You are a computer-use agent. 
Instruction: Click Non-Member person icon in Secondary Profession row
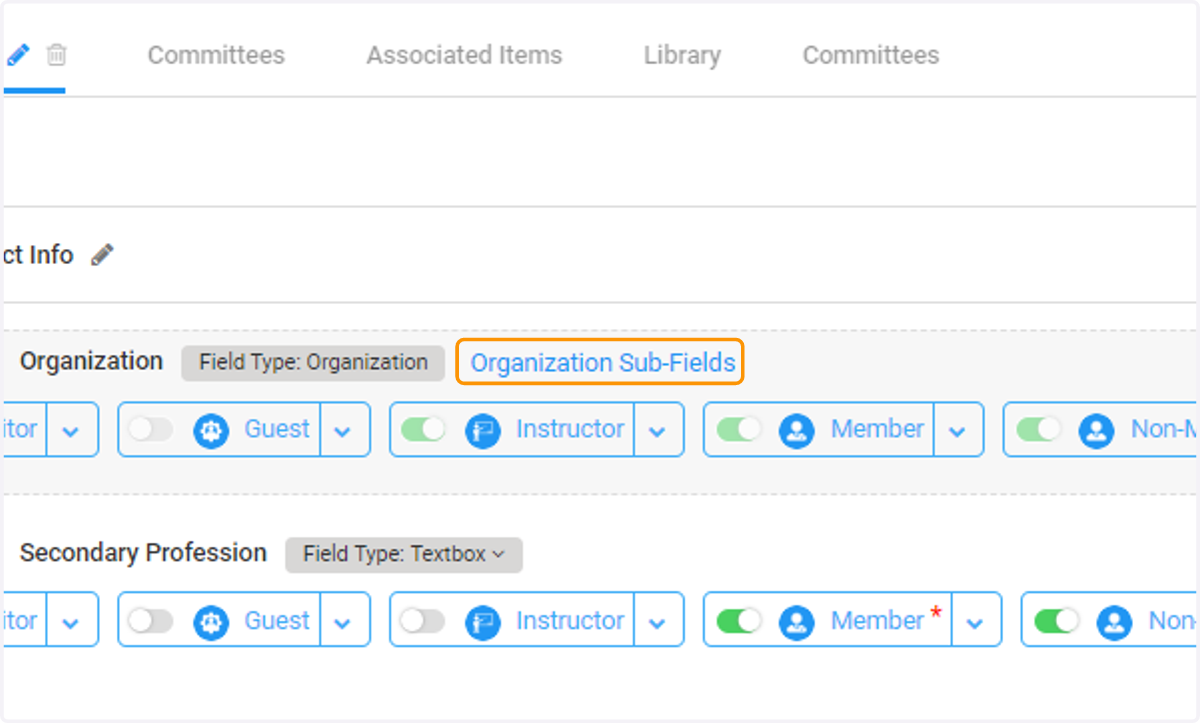[1115, 622]
